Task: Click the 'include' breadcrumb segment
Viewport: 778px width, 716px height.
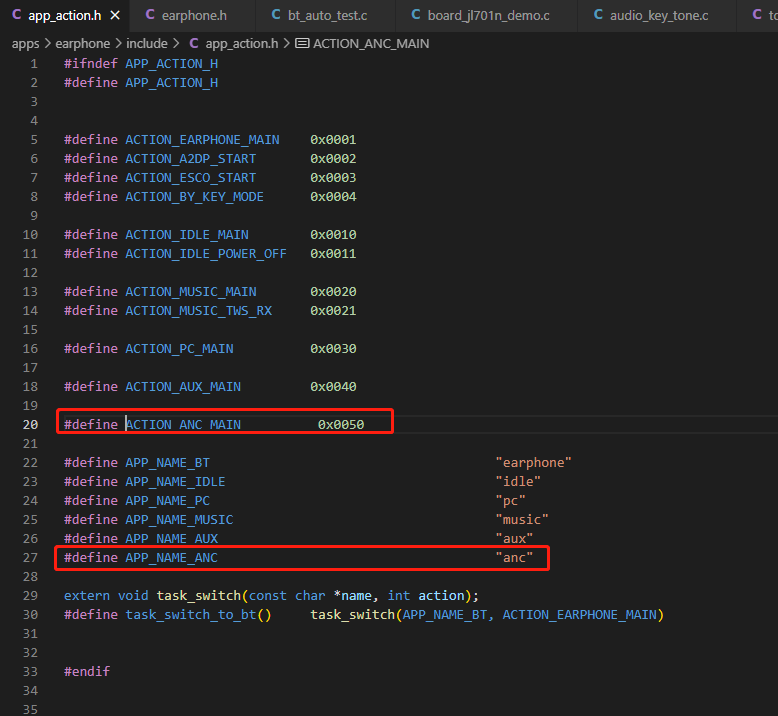Action: click(x=146, y=44)
